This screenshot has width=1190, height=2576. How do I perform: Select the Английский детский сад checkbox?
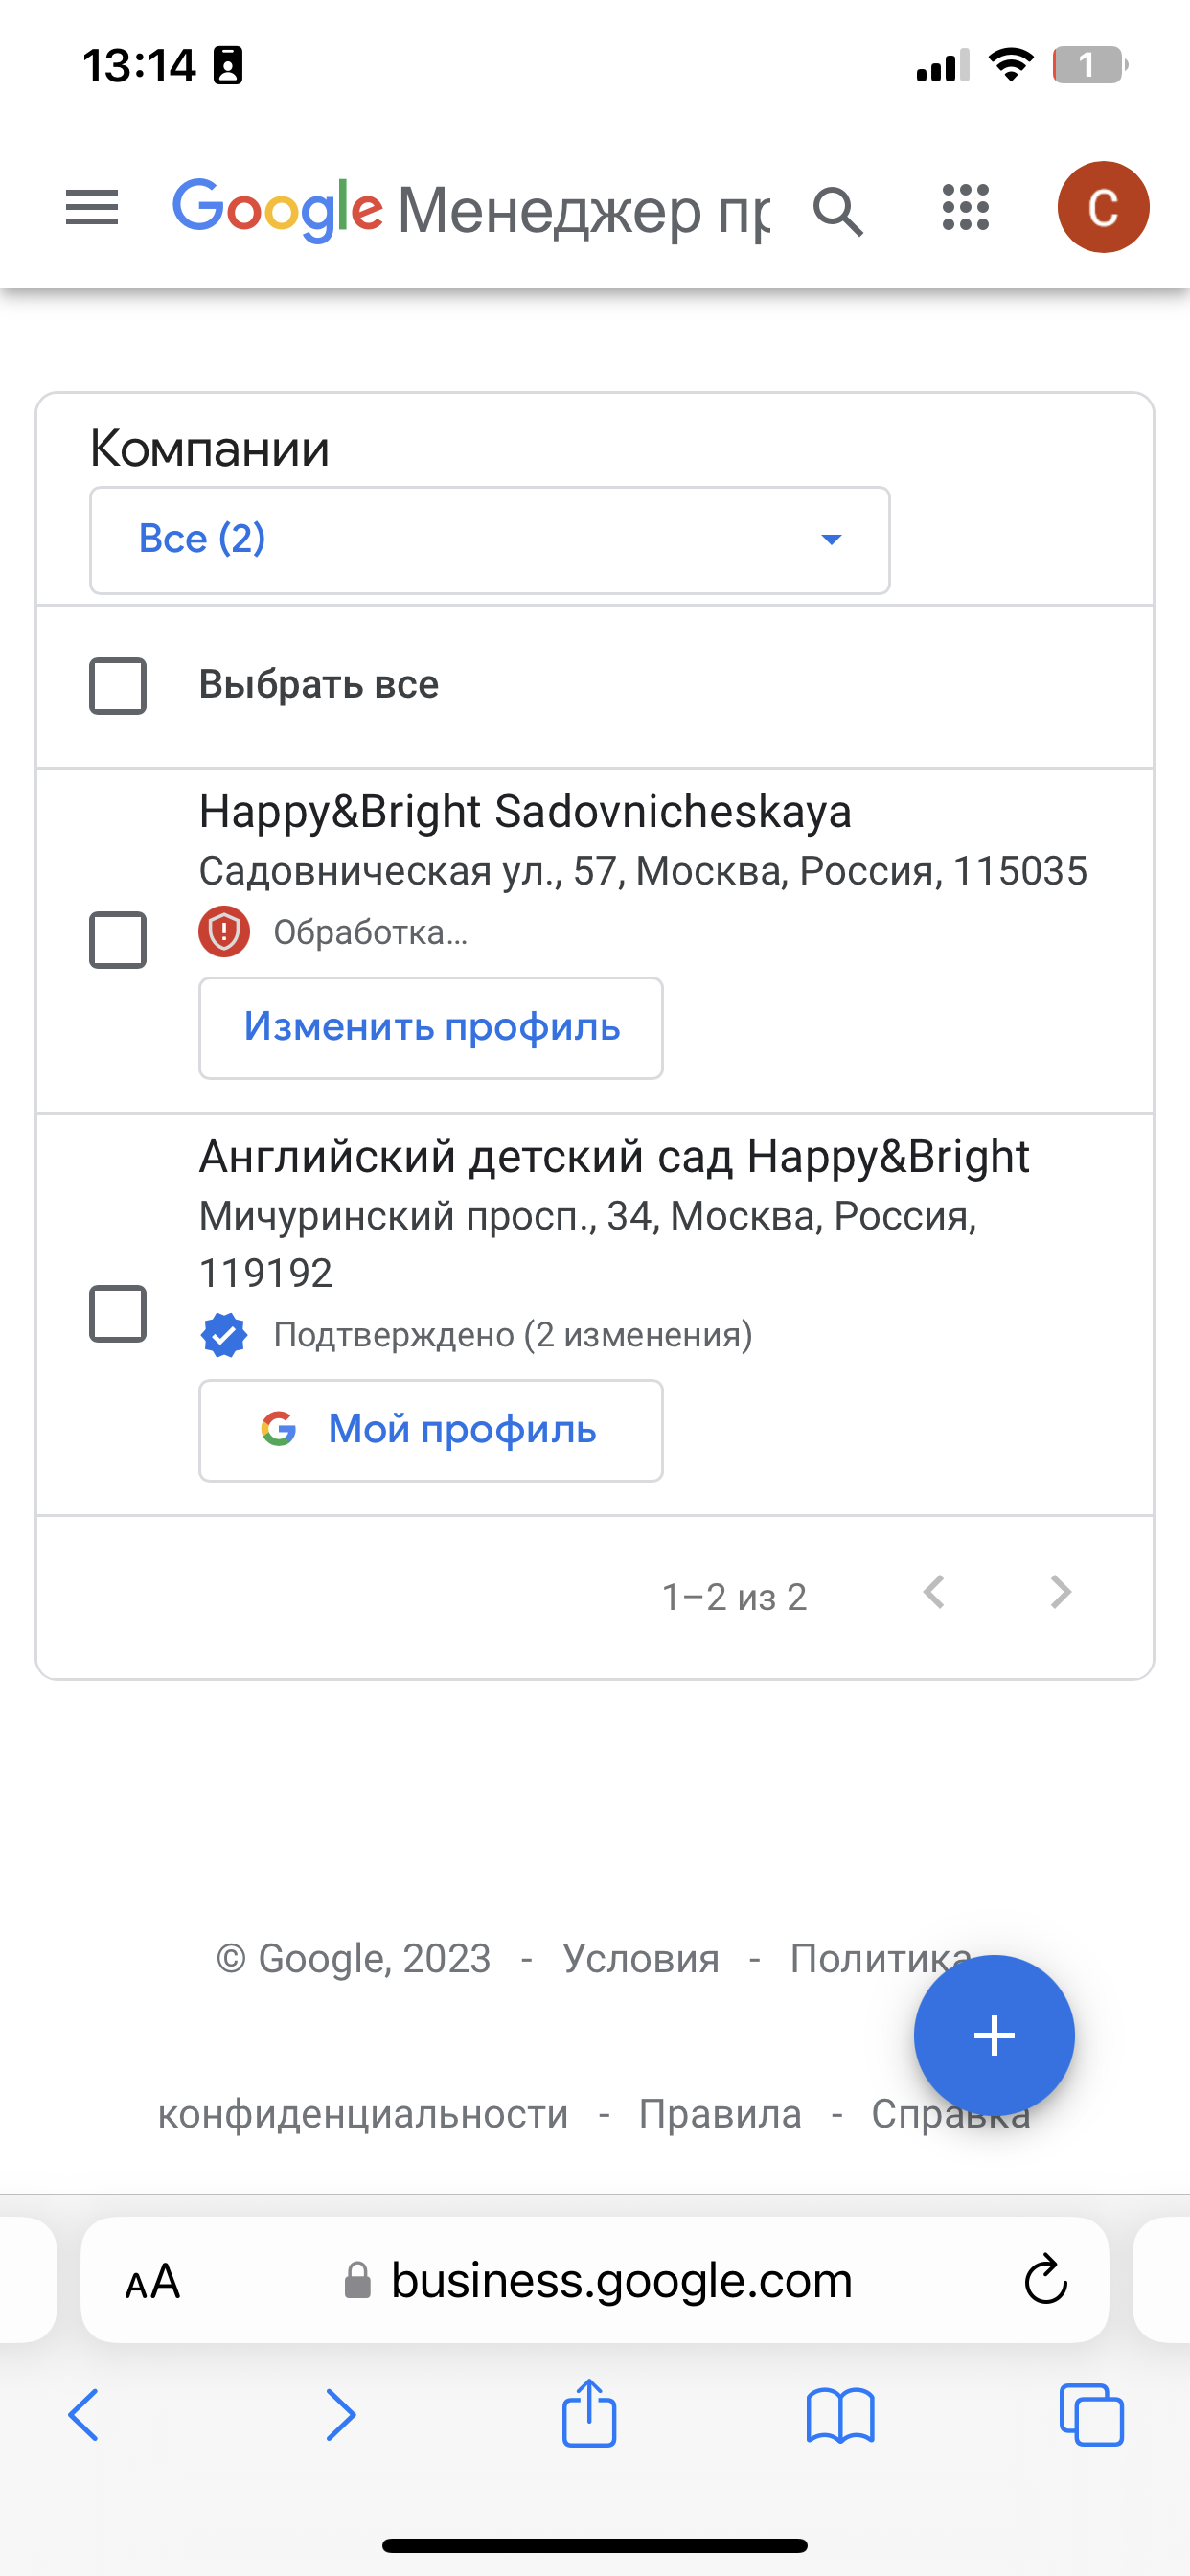pyautogui.click(x=118, y=1313)
